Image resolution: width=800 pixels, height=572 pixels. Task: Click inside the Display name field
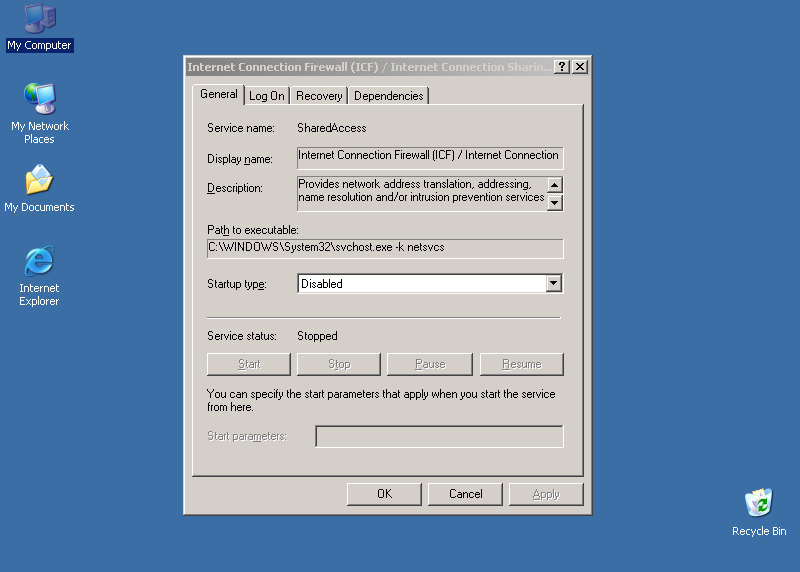pyautogui.click(x=430, y=158)
